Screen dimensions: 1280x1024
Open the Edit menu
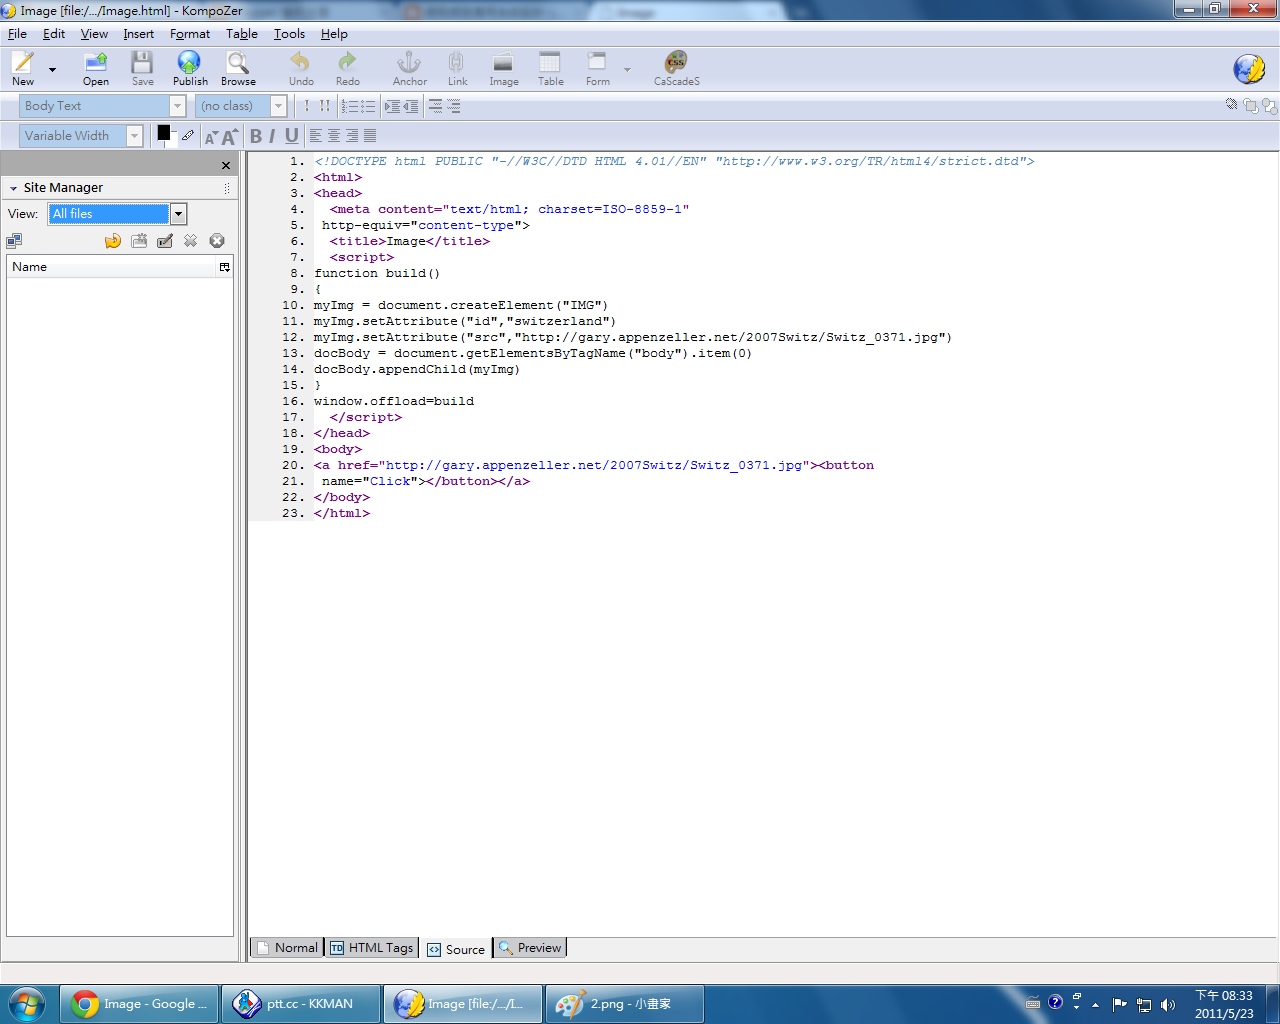click(54, 34)
